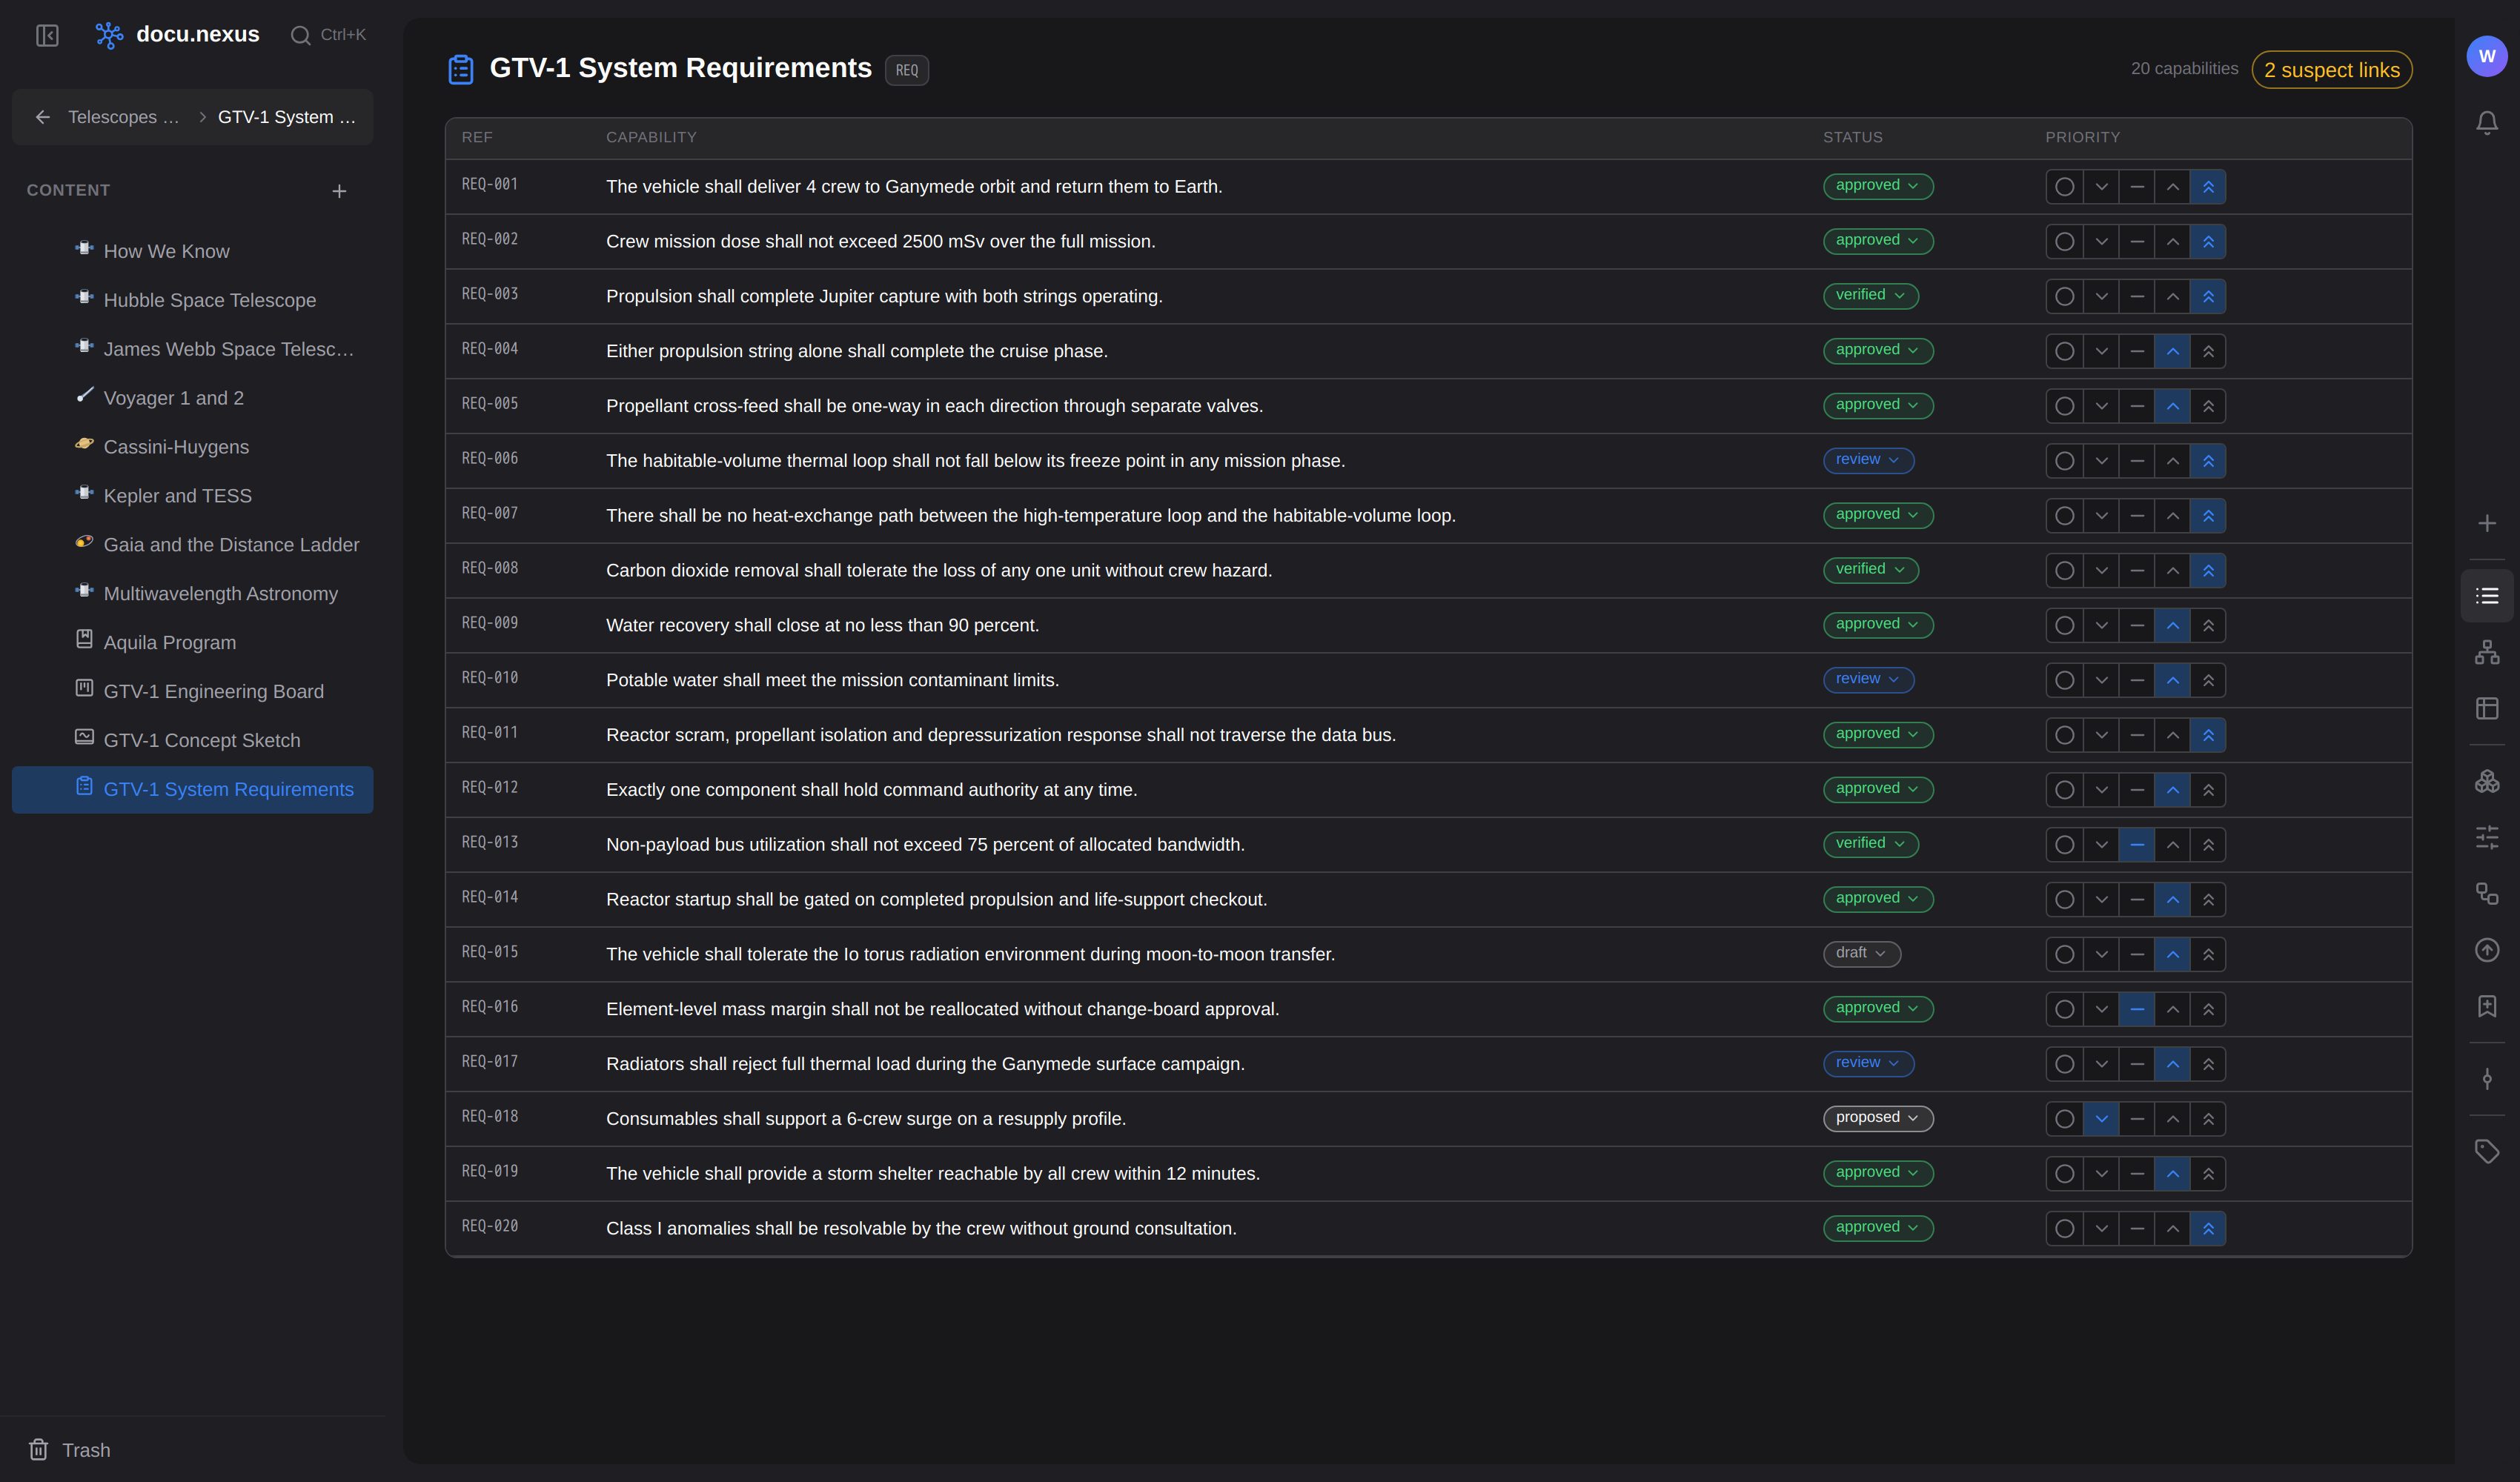Click REQ-019 storm shelter capability text

(932, 1173)
